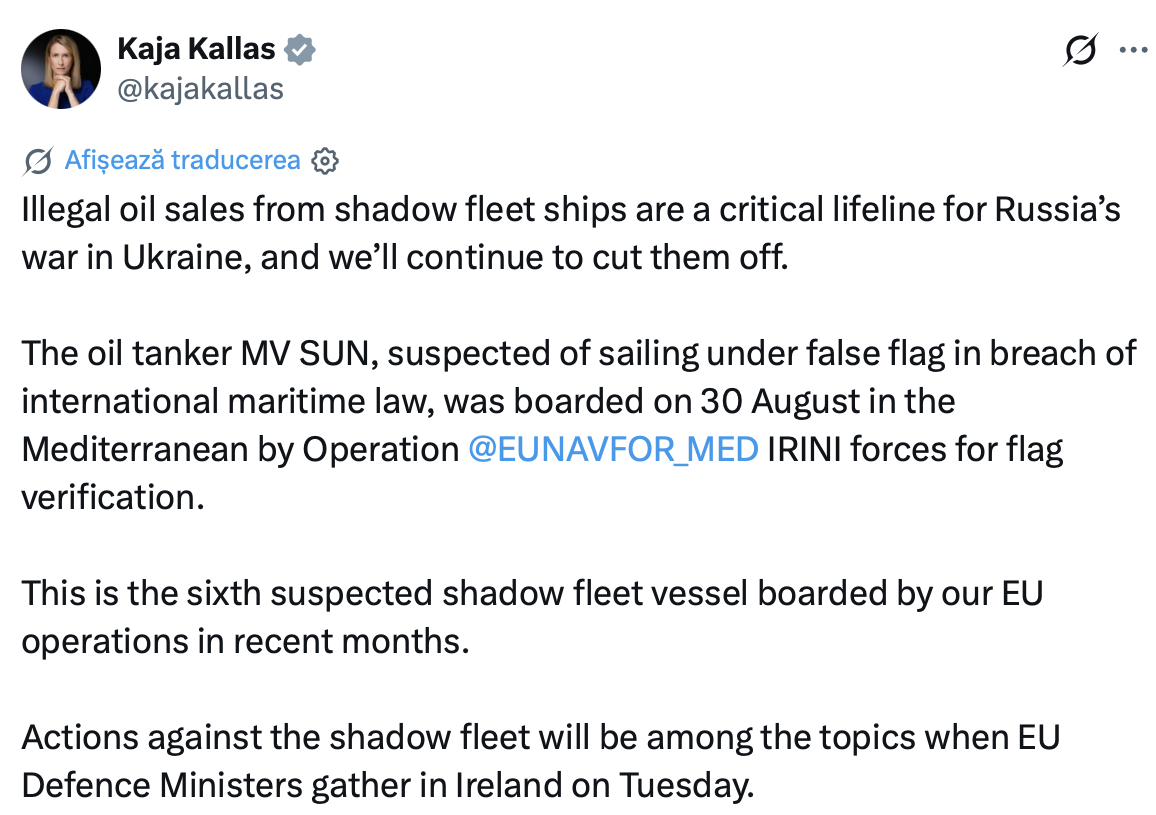1156x815 pixels.
Task: Click the Kaja Kallas display name
Action: pos(196,49)
